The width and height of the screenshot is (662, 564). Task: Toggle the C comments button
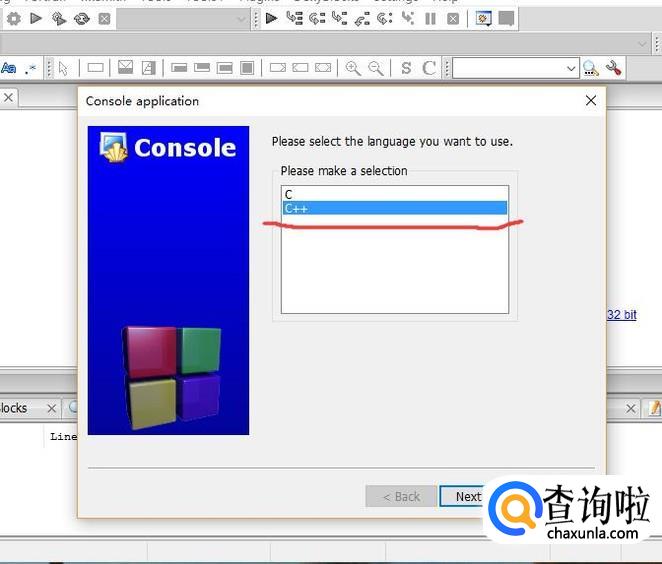point(429,68)
